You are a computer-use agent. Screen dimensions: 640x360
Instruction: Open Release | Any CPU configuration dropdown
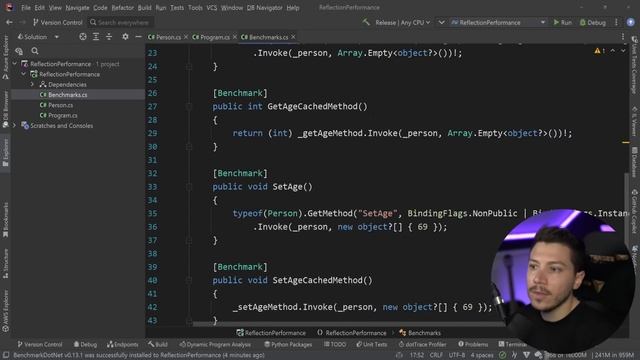403,22
